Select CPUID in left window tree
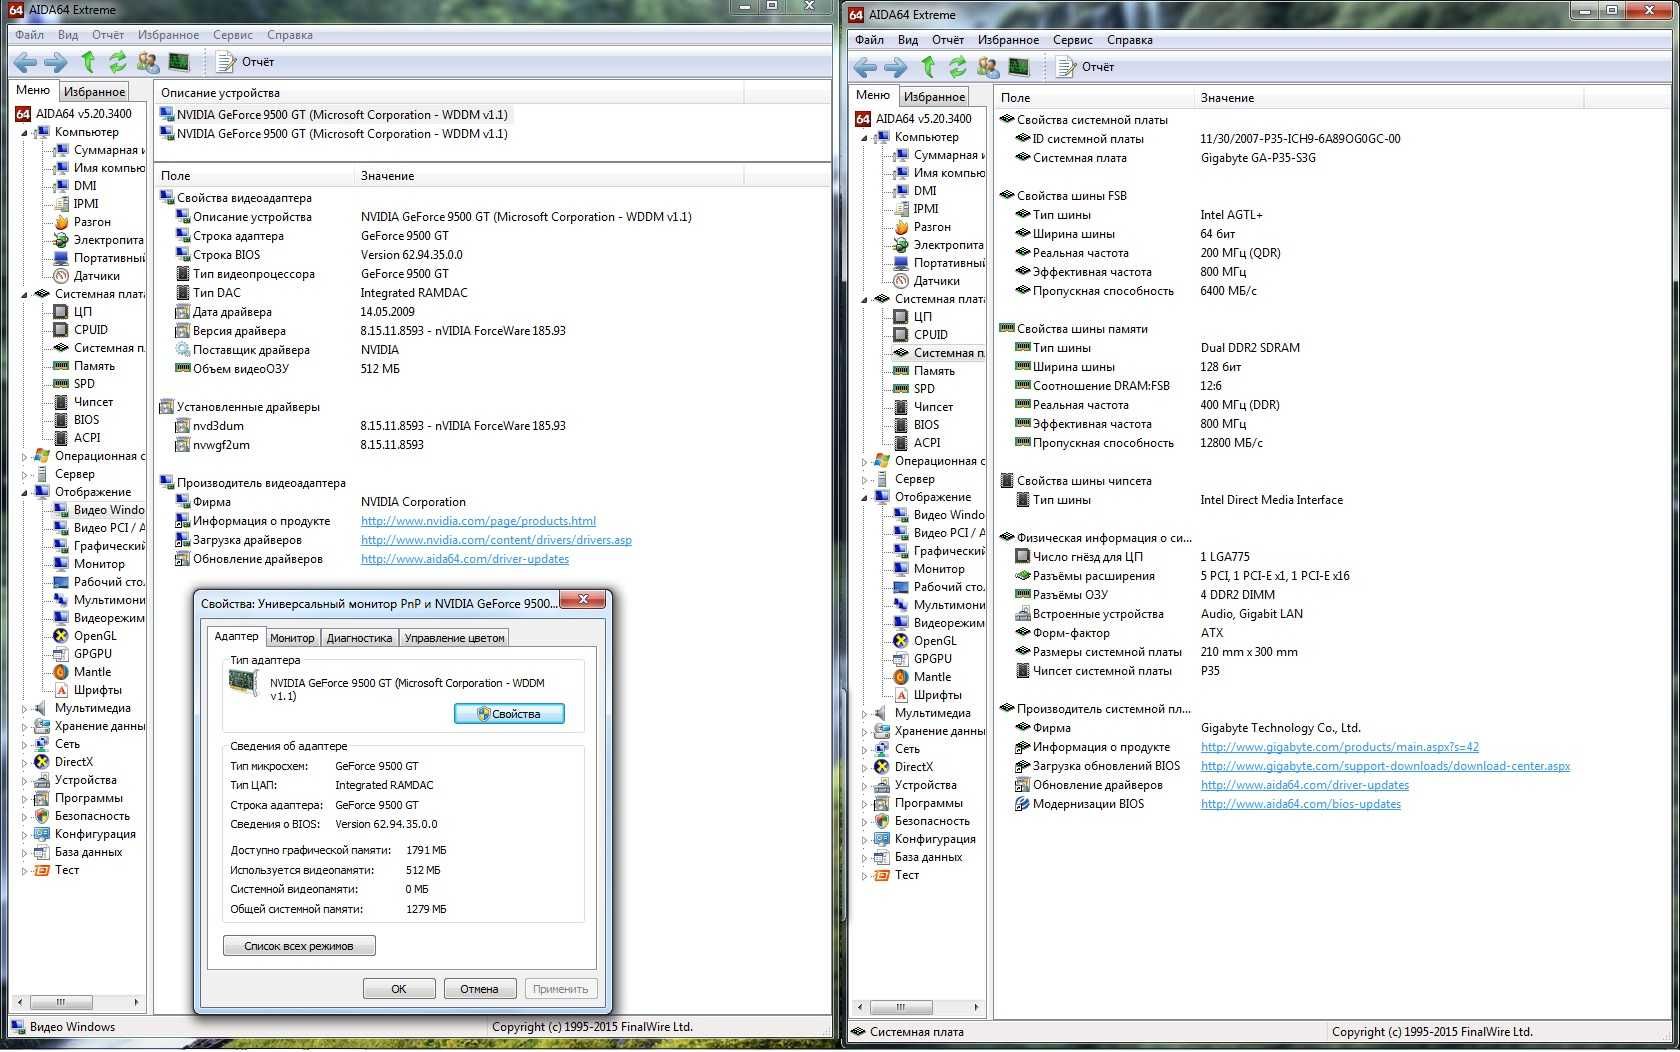This screenshot has height=1052, width=1680. 91,330
